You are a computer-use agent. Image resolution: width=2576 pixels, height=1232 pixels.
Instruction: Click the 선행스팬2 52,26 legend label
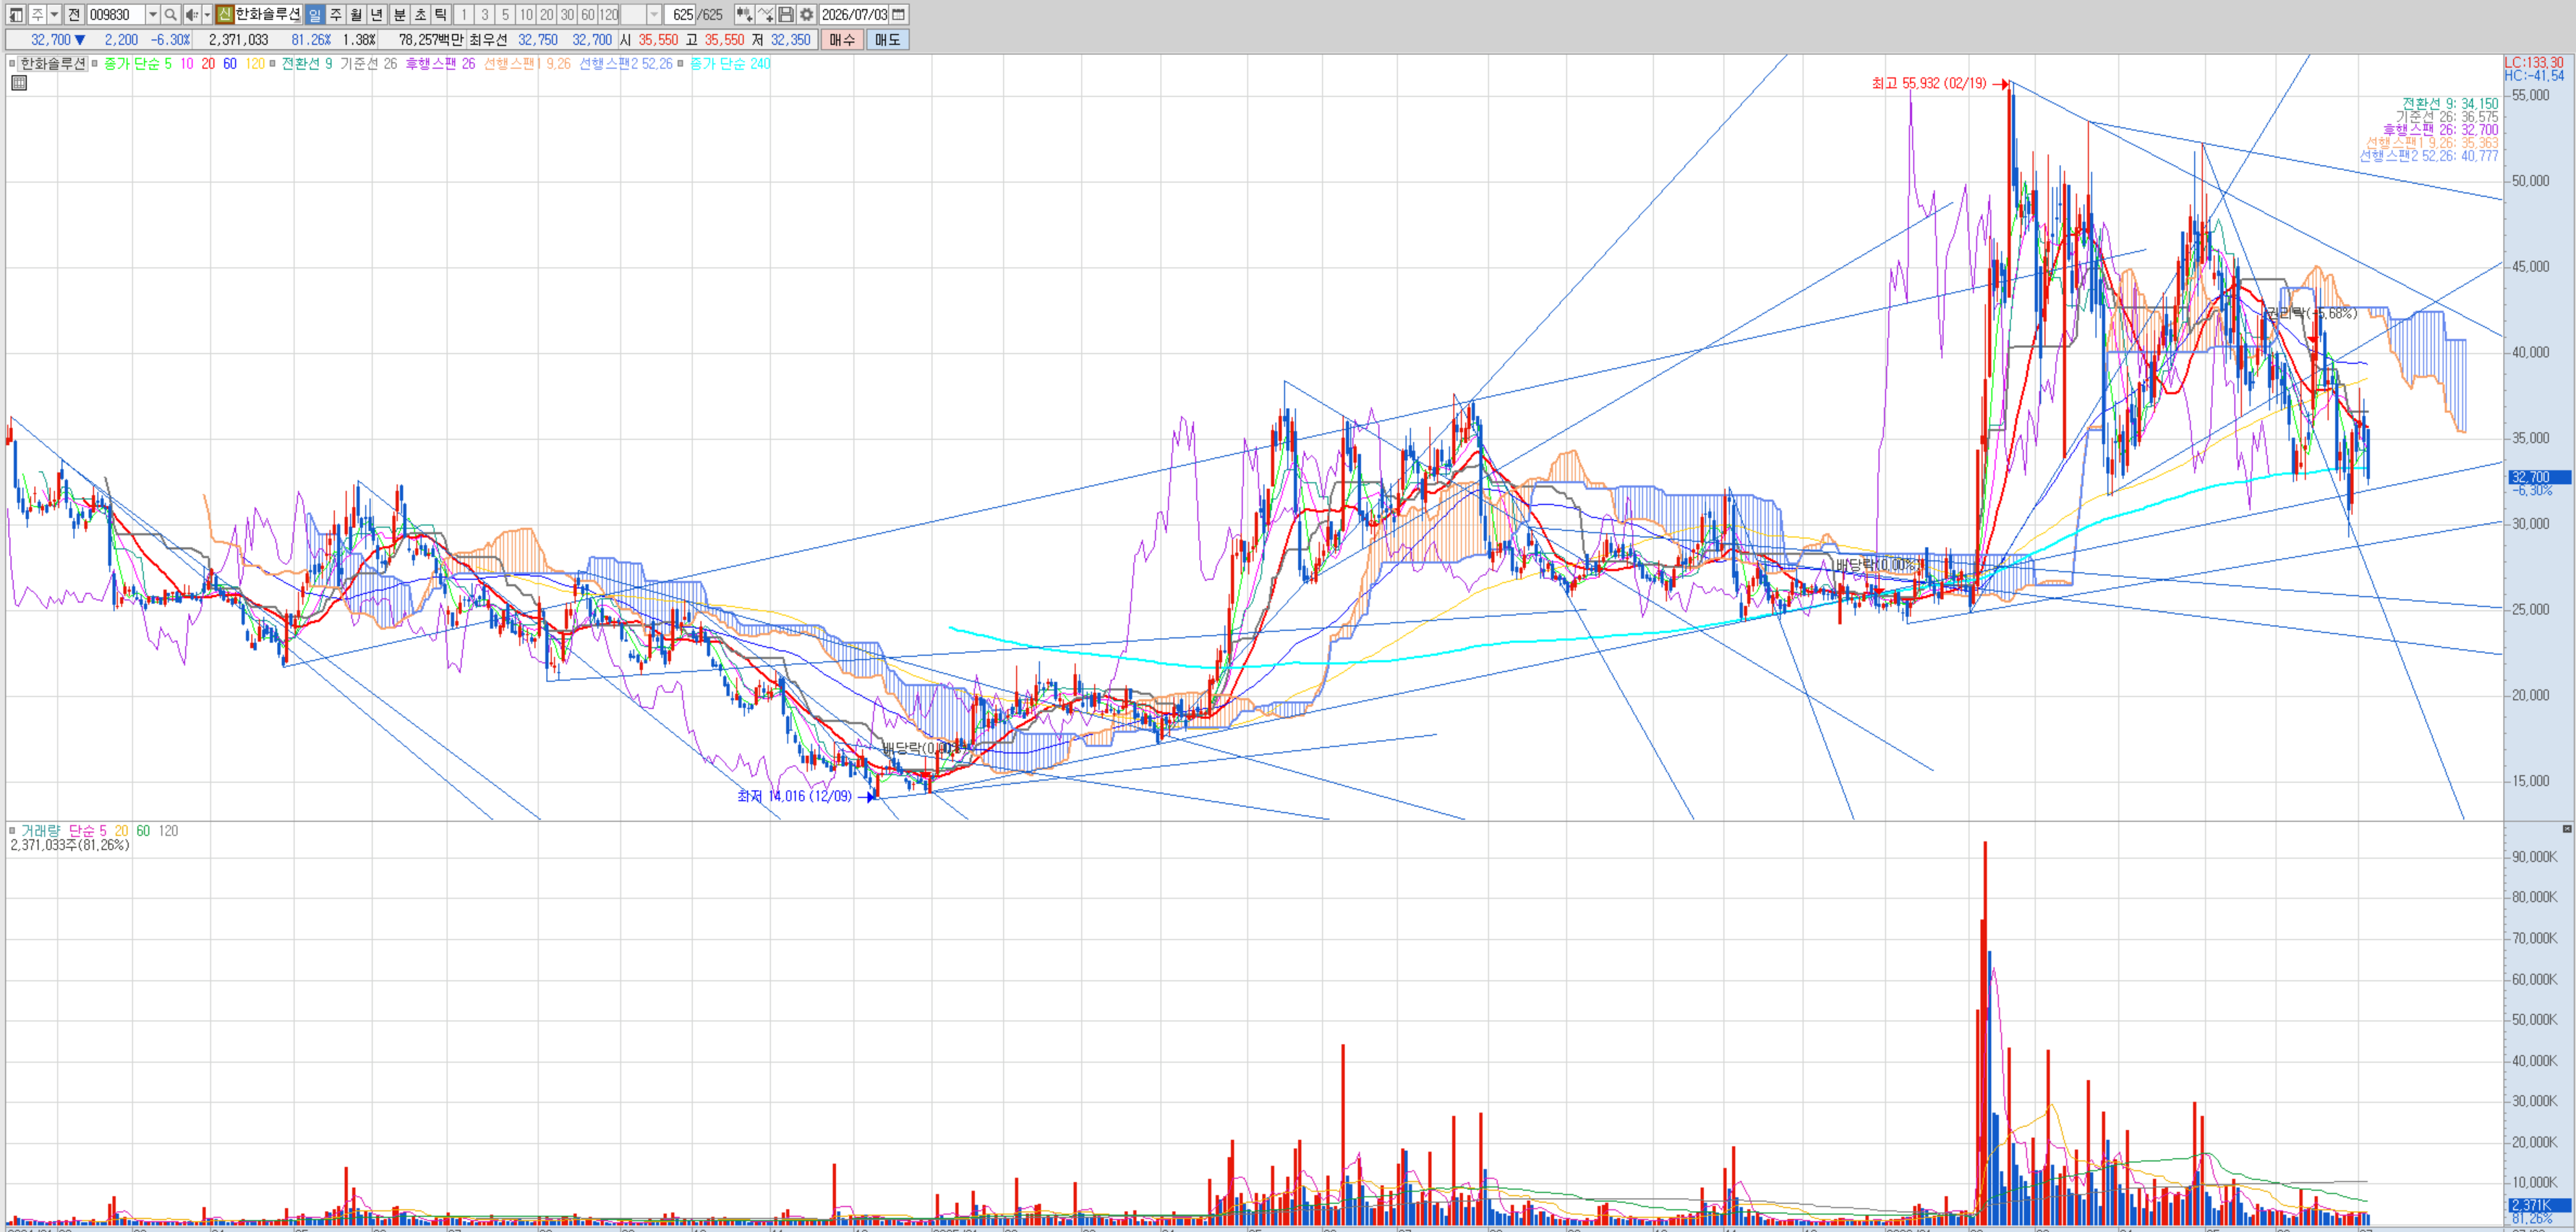click(626, 63)
